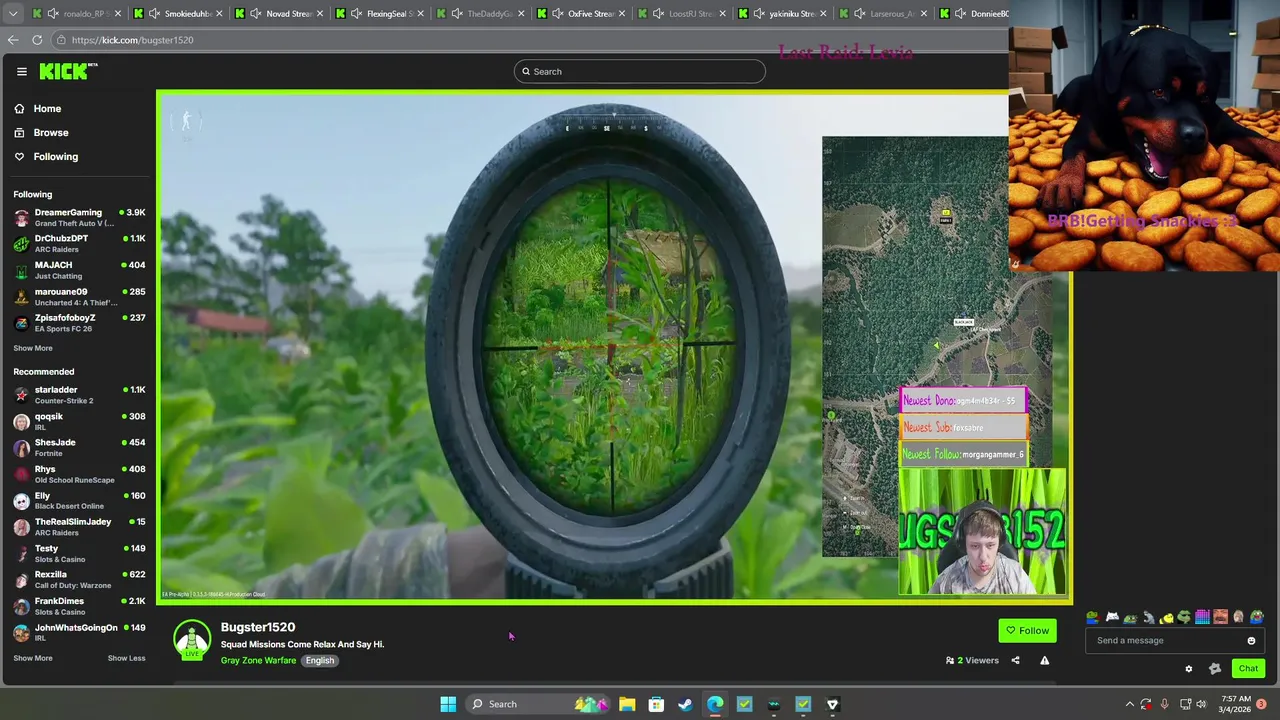
Task: Report stream with the warning icon
Action: point(1044,660)
